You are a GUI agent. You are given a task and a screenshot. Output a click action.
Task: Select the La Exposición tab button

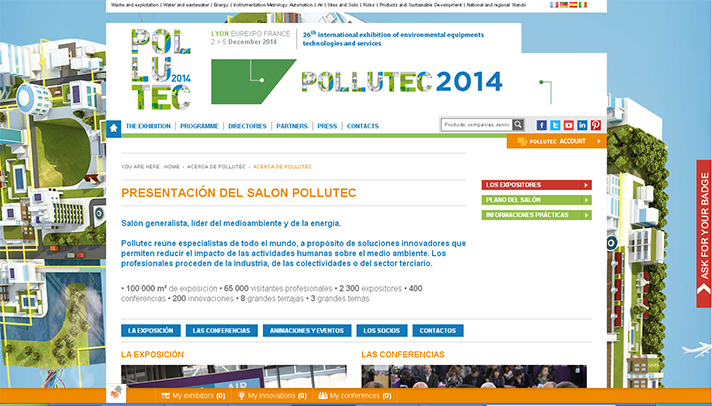pyautogui.click(x=151, y=331)
